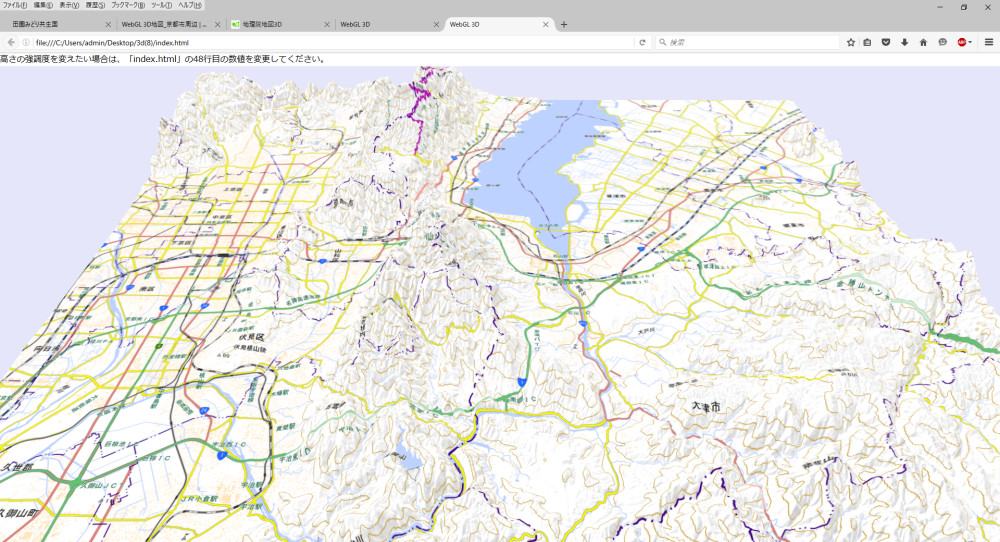The height and width of the screenshot is (542, 1000).
Task: Show site information icon in address bar
Action: pos(25,42)
